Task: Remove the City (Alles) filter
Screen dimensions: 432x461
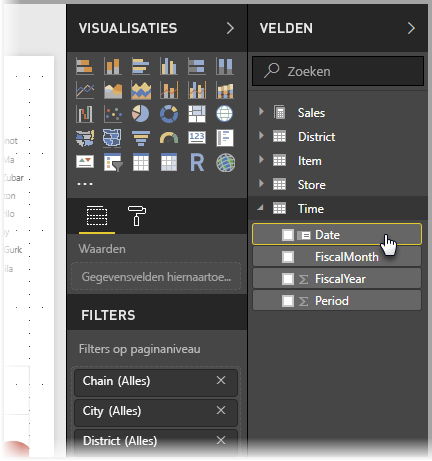Action: [221, 410]
